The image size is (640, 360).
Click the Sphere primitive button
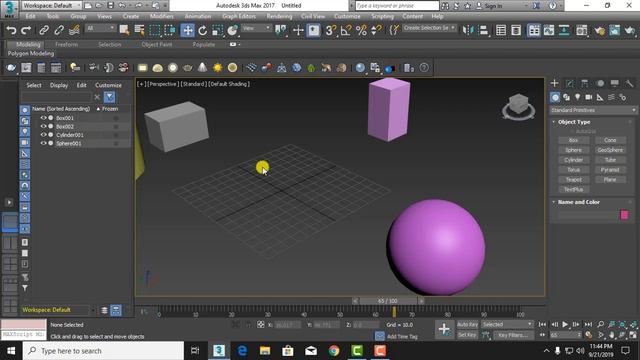click(x=573, y=150)
